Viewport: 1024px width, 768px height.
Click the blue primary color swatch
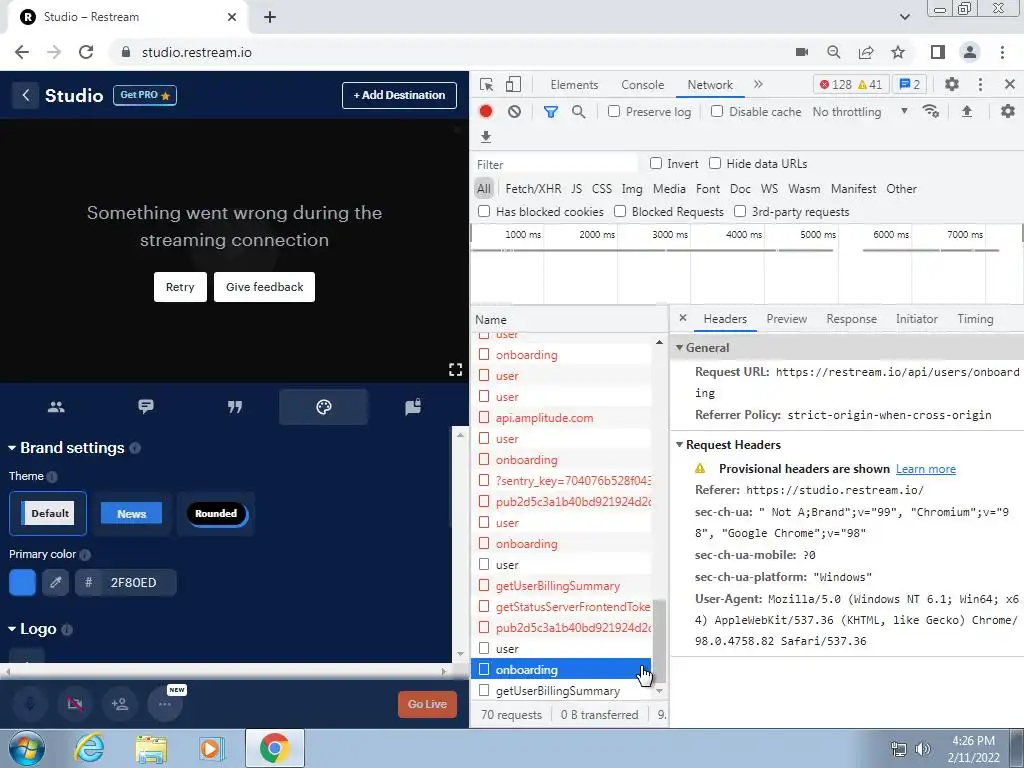coord(22,583)
